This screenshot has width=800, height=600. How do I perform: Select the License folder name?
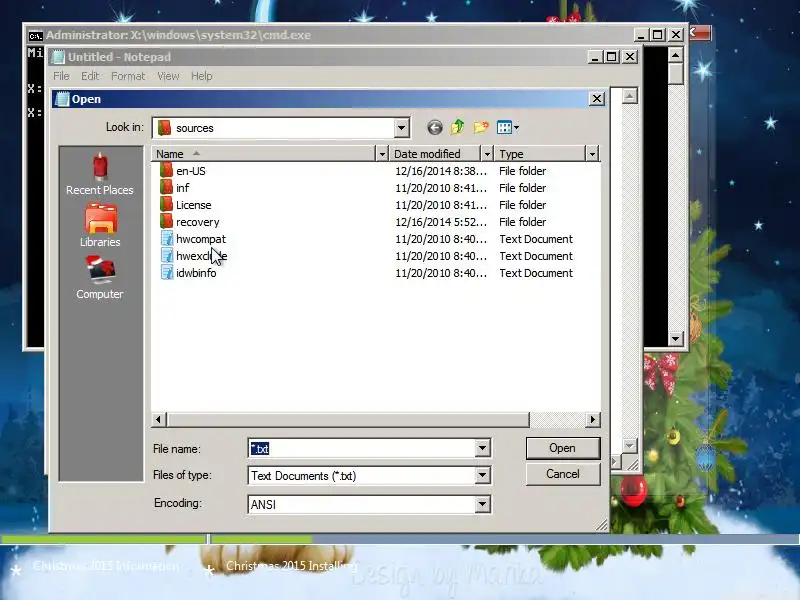point(194,205)
